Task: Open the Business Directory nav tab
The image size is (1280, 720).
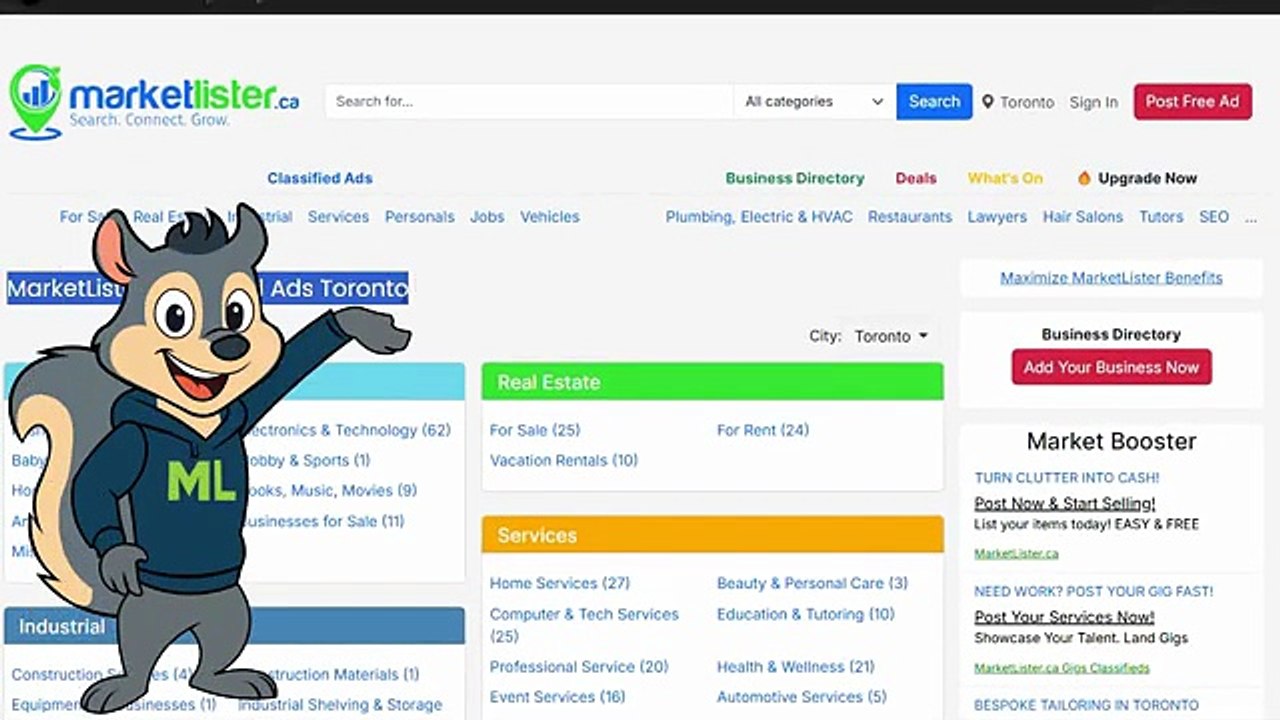Action: [795, 178]
